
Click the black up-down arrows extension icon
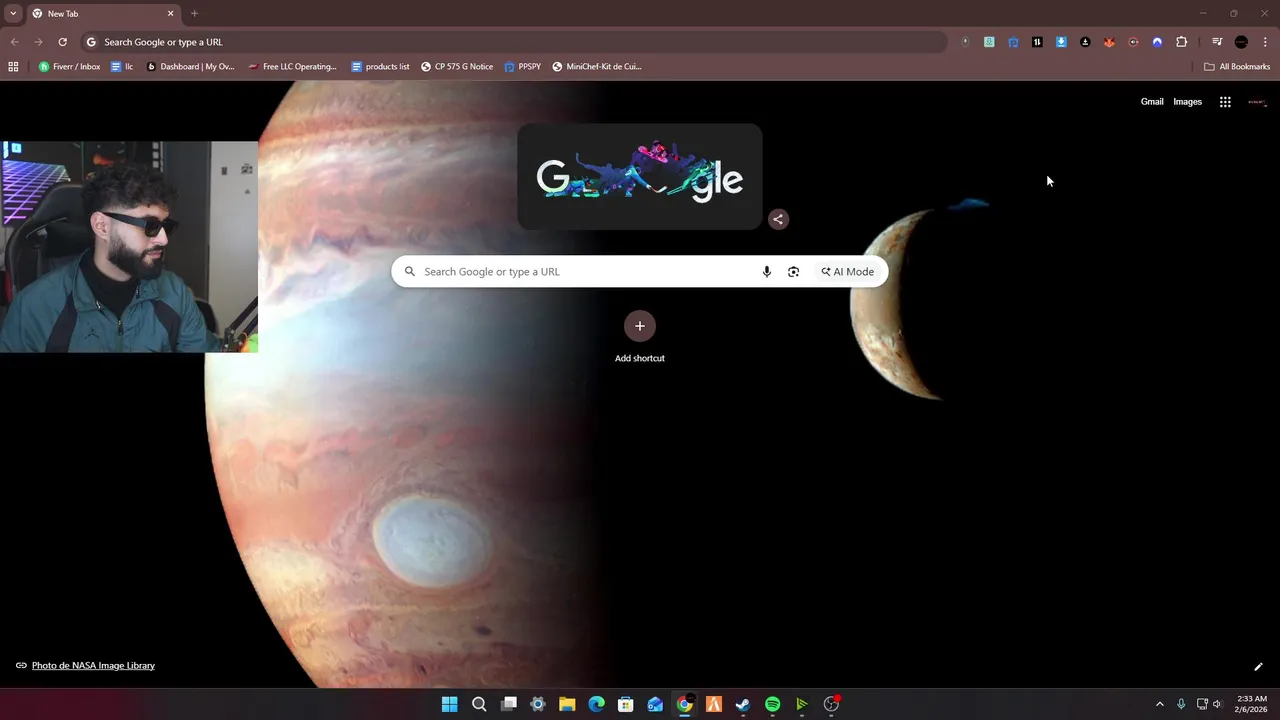[1037, 42]
